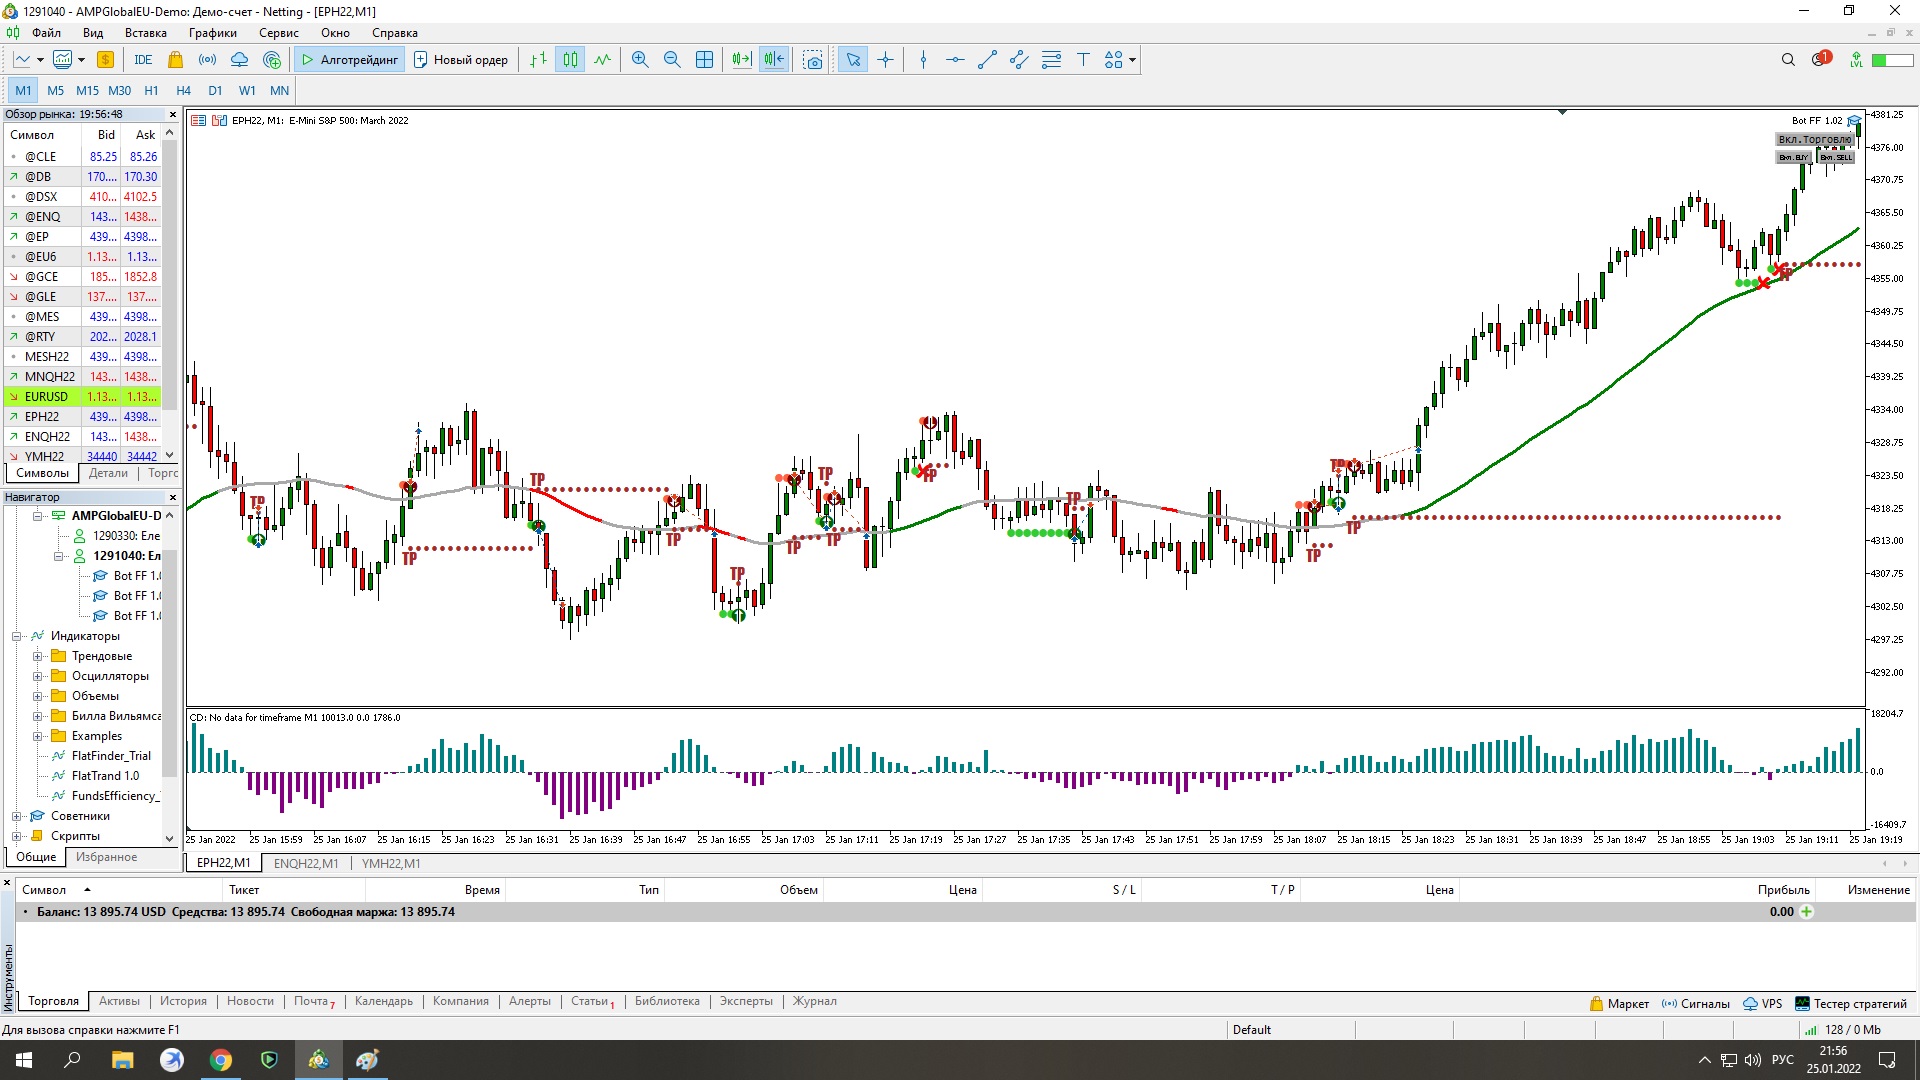Screen dimensions: 1920x1080
Task: Expand the Советники tree node
Action: point(17,816)
